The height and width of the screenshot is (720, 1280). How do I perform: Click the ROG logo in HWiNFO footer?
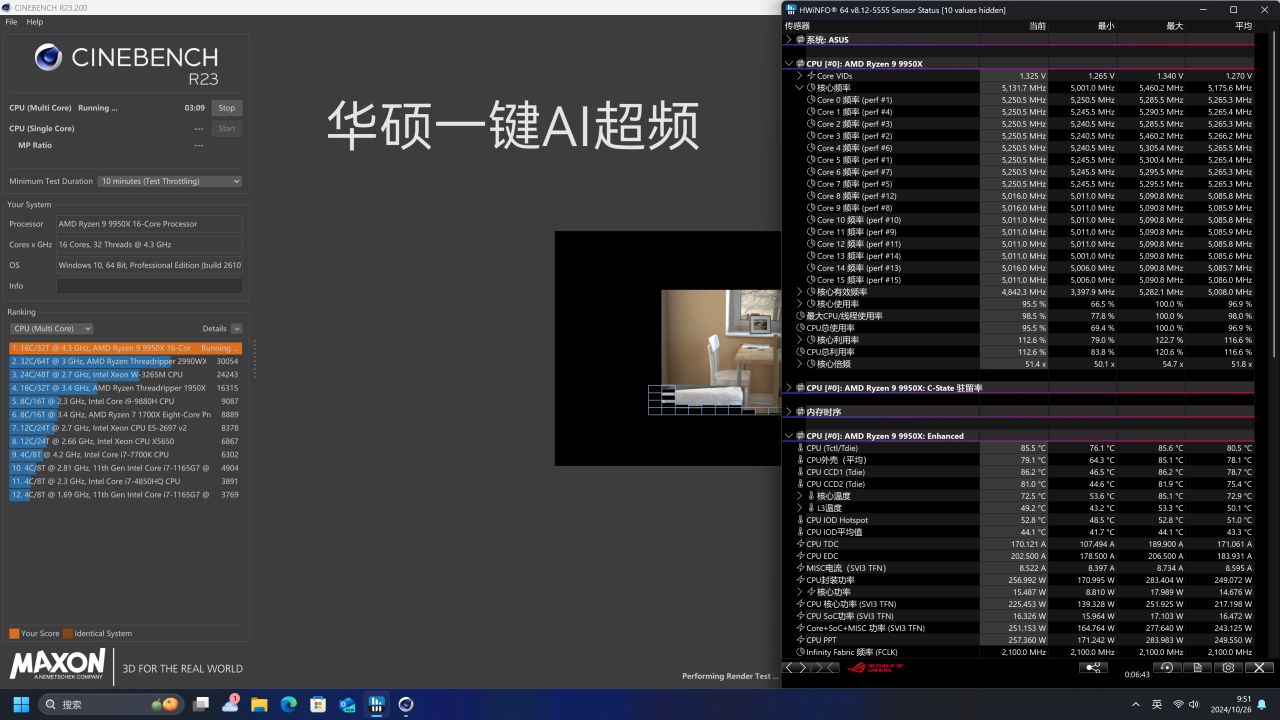pyautogui.click(x=874, y=668)
